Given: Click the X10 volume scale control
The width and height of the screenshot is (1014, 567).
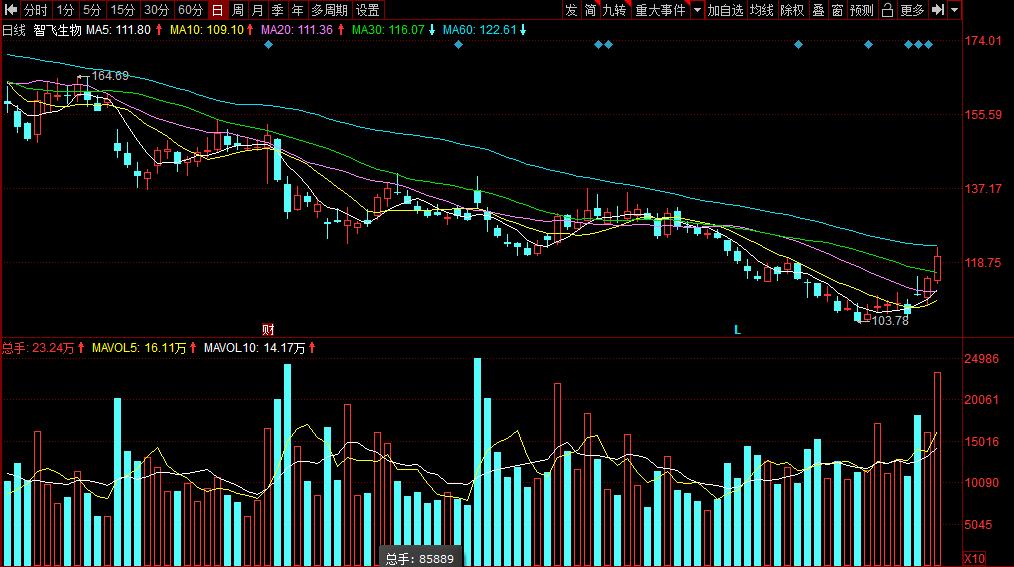Looking at the screenshot, I should [x=973, y=557].
